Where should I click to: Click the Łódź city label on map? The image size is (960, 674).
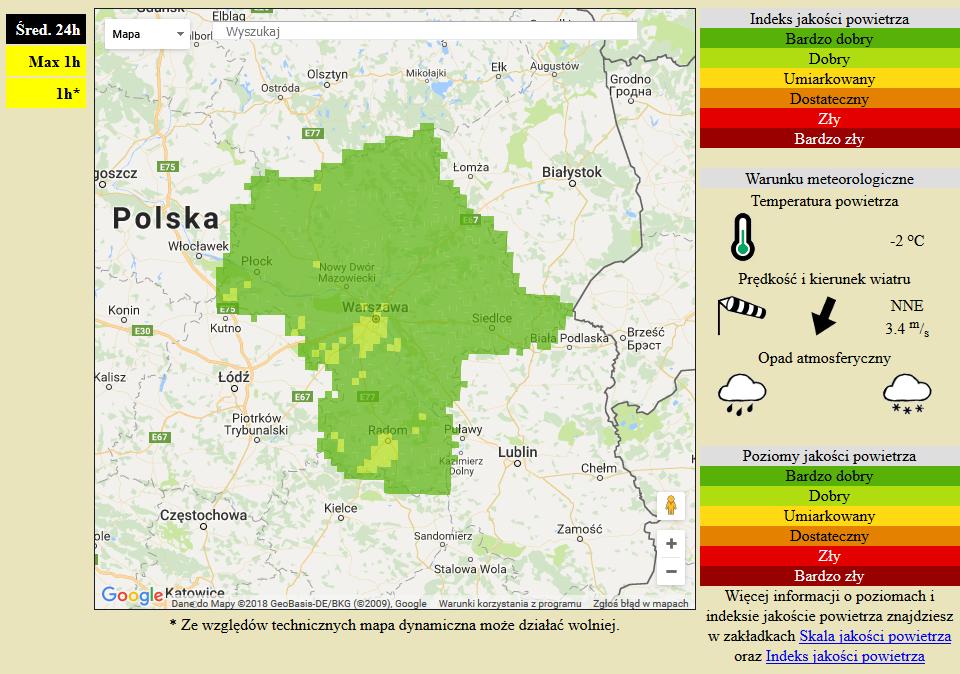click(x=234, y=377)
